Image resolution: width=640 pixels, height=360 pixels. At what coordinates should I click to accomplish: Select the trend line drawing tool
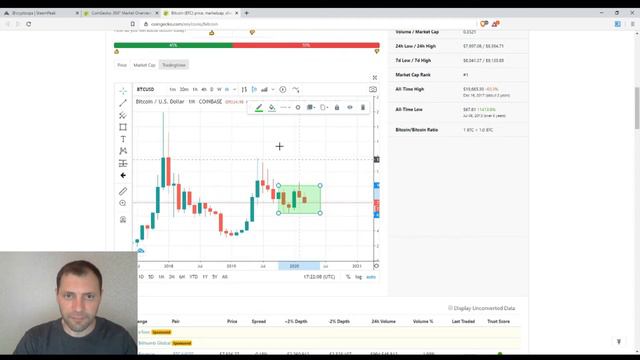click(x=123, y=103)
